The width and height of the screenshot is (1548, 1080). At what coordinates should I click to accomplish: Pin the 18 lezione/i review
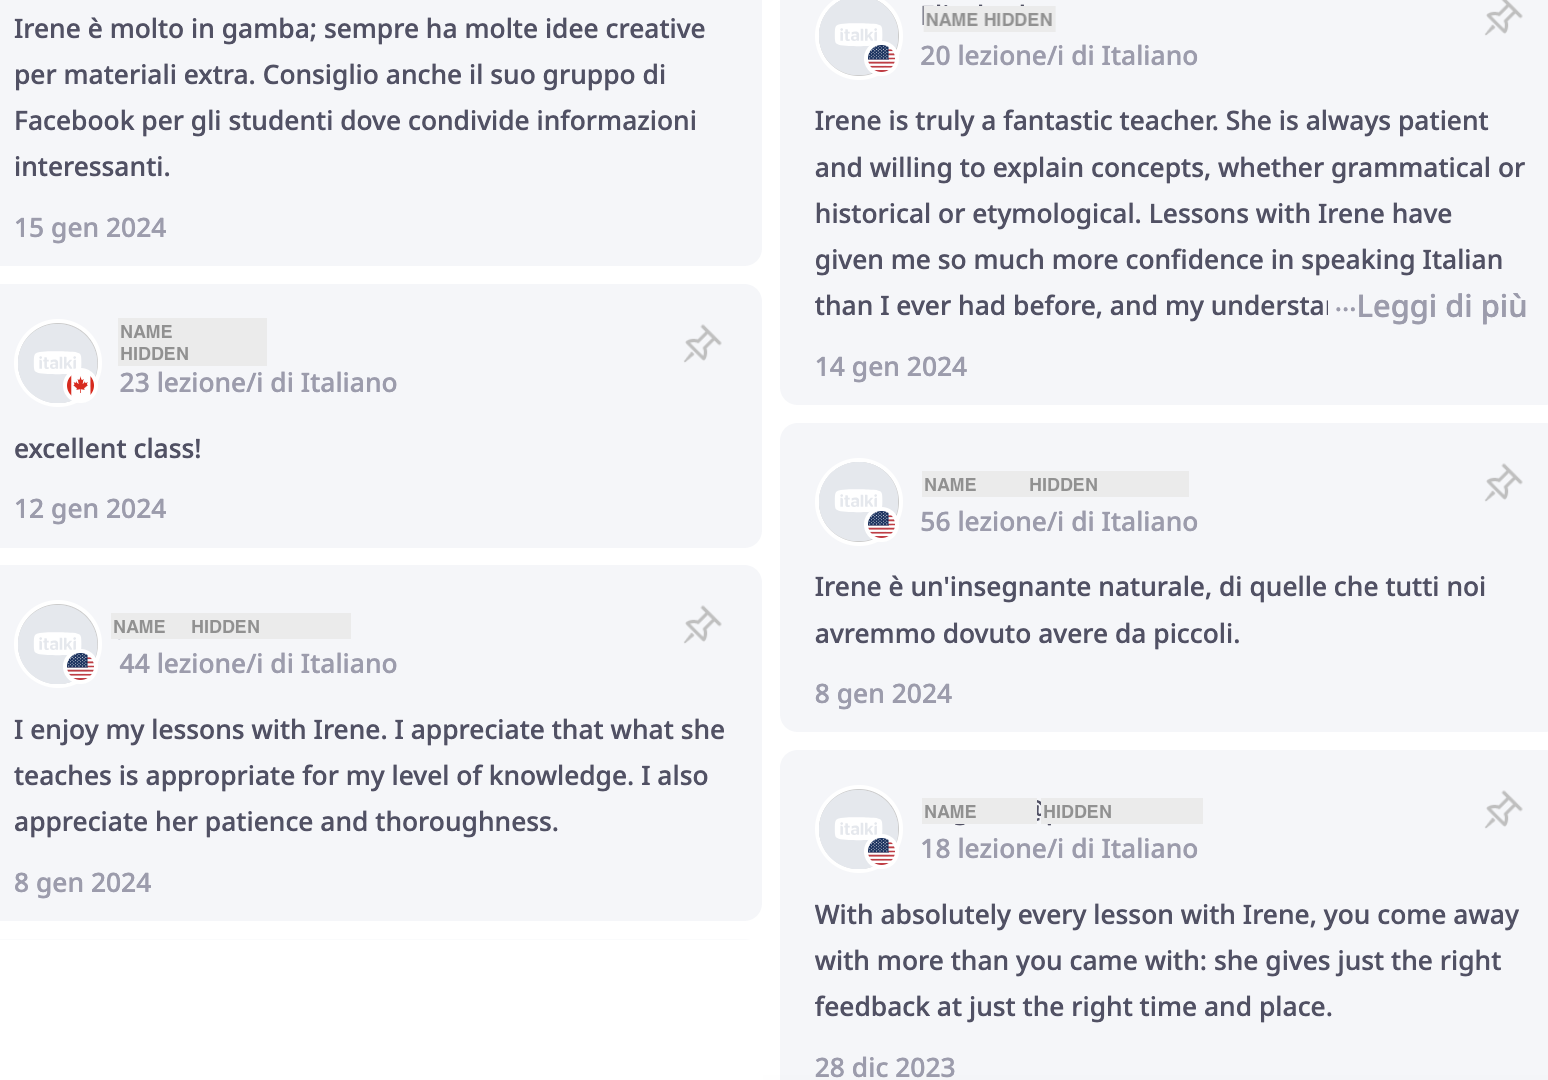(1503, 810)
